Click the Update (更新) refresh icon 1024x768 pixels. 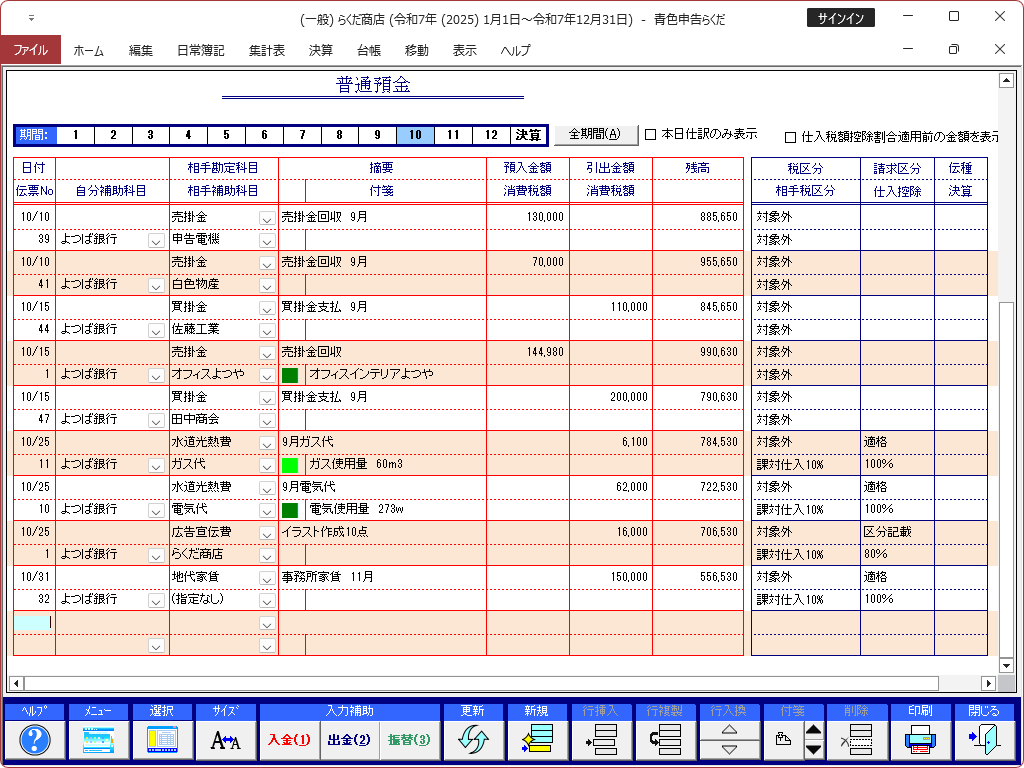(x=473, y=740)
